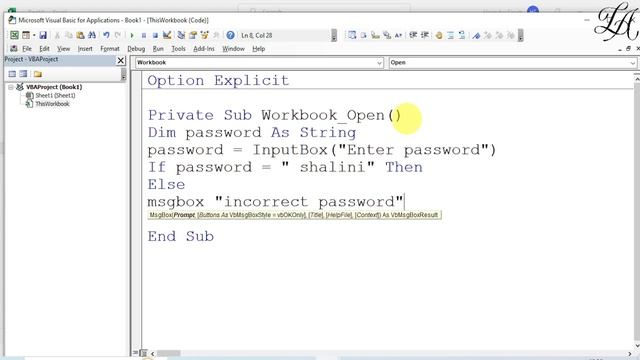Viewport: 640px width, 360px height.
Task: Click the Quick Info edit icon
Action: click(375, 36)
